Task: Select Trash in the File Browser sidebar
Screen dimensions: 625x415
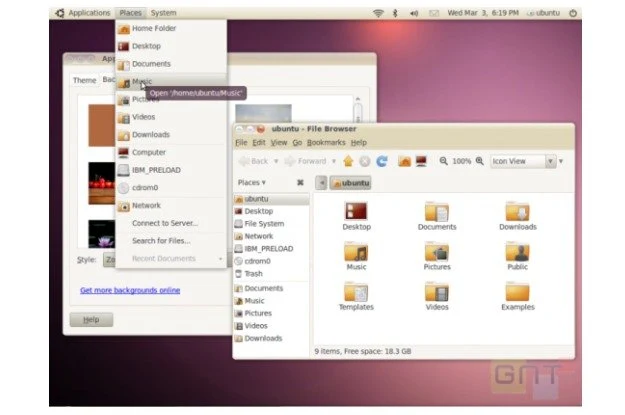Action: (254, 273)
